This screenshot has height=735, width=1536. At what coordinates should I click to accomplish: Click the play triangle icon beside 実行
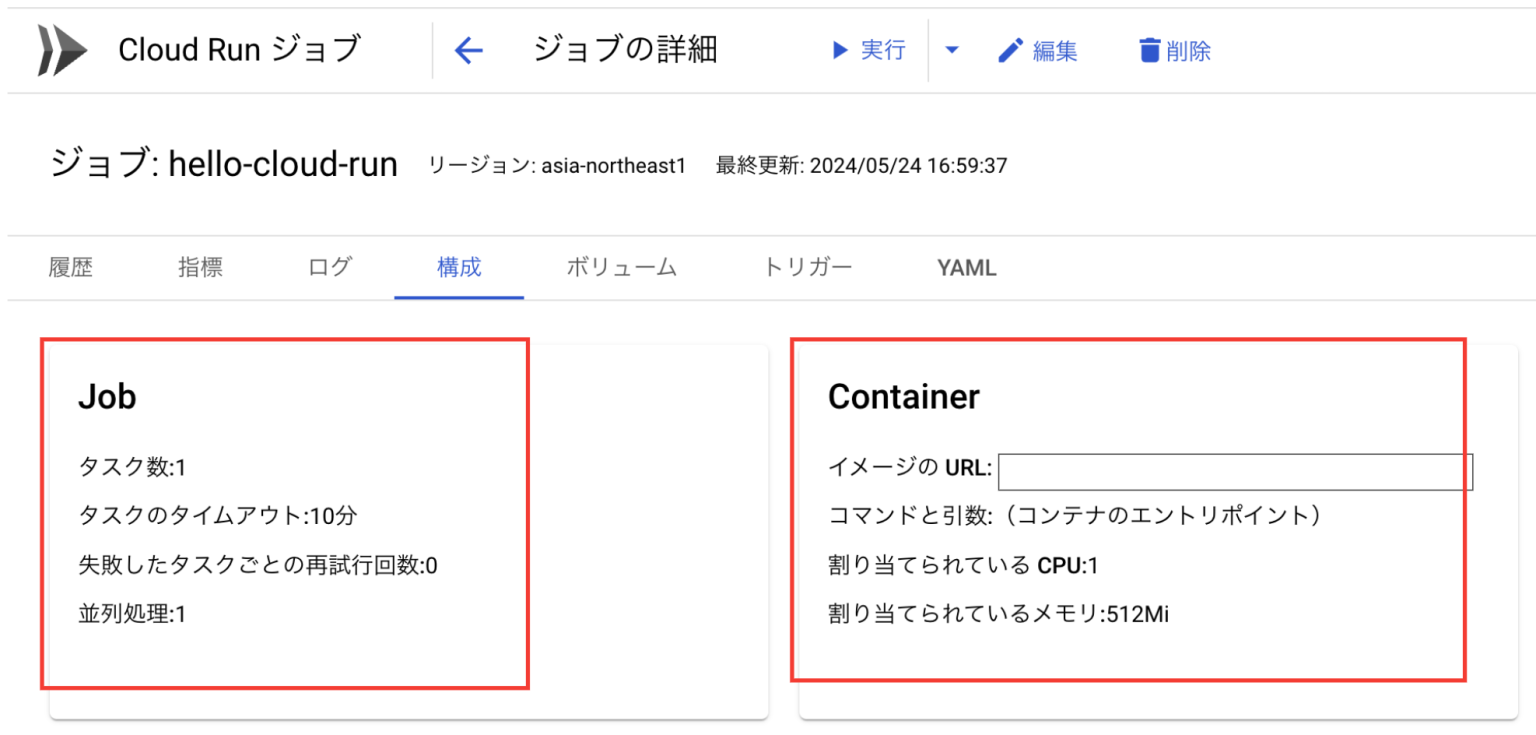[x=840, y=50]
